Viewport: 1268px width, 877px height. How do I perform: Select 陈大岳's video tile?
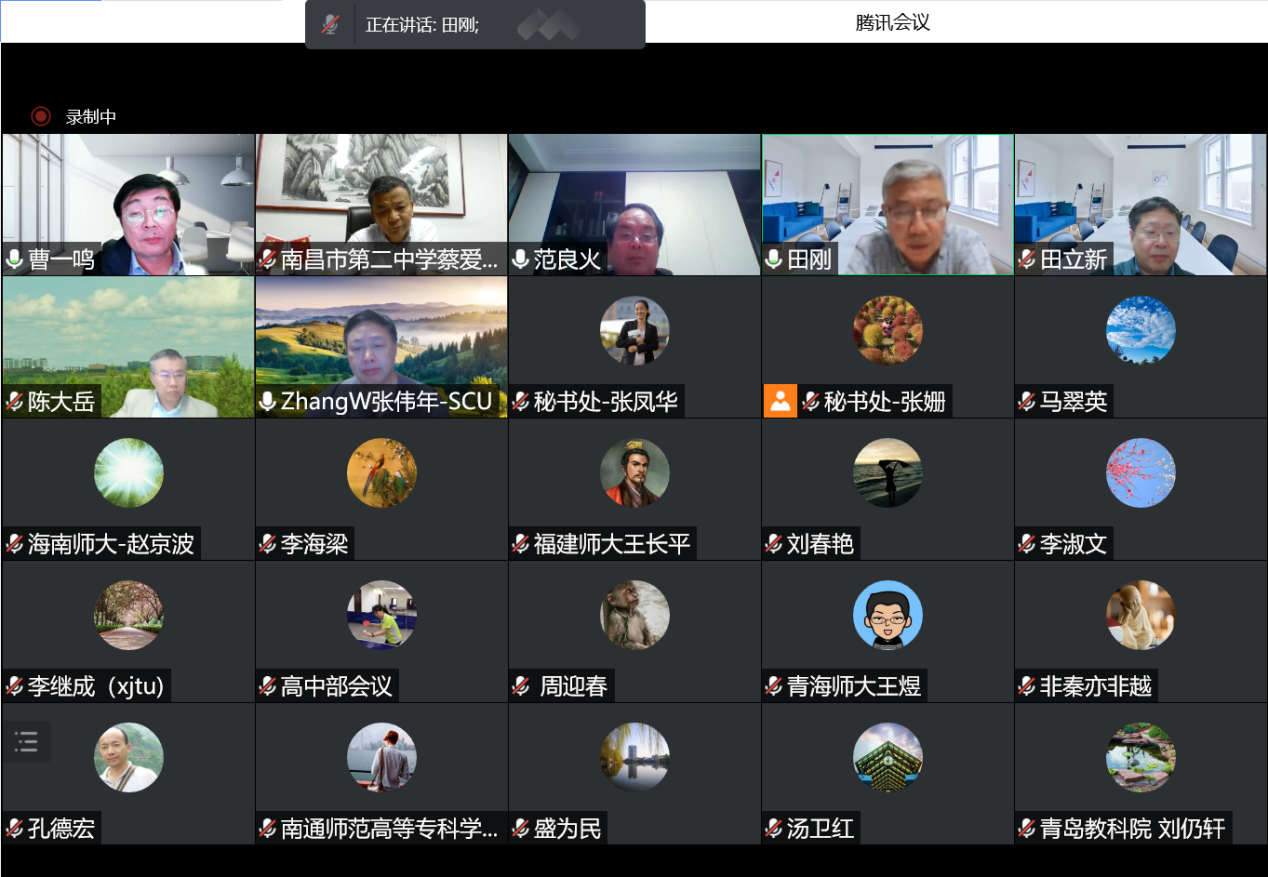[x=128, y=347]
